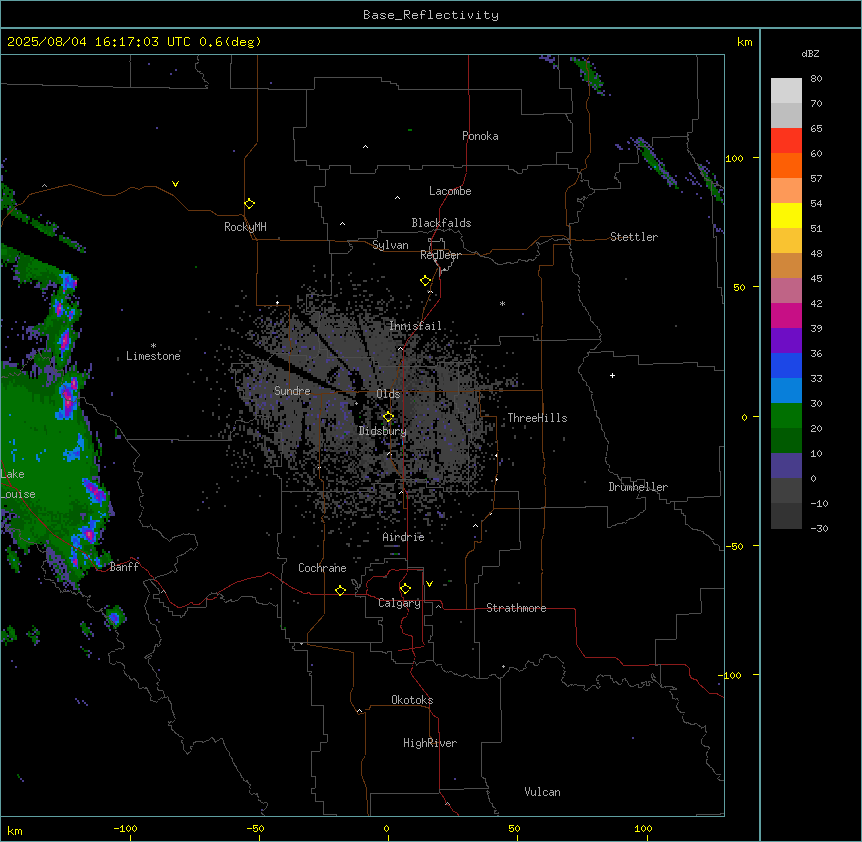
Task: Click the Okotoks city label
Action: pyautogui.click(x=412, y=700)
